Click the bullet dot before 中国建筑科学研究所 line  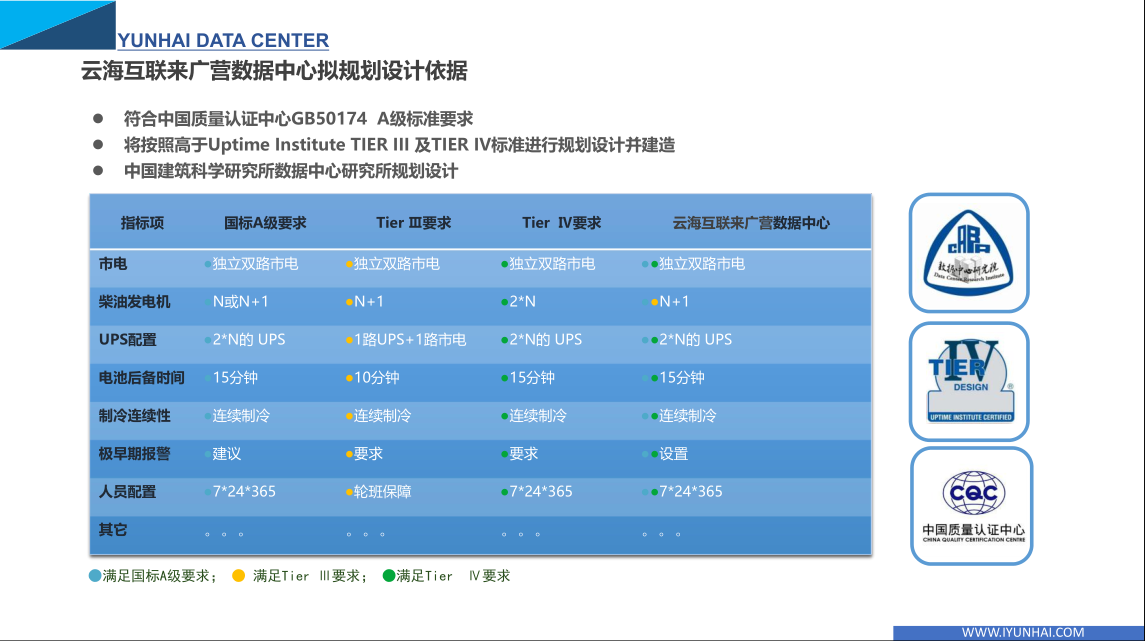[98, 170]
